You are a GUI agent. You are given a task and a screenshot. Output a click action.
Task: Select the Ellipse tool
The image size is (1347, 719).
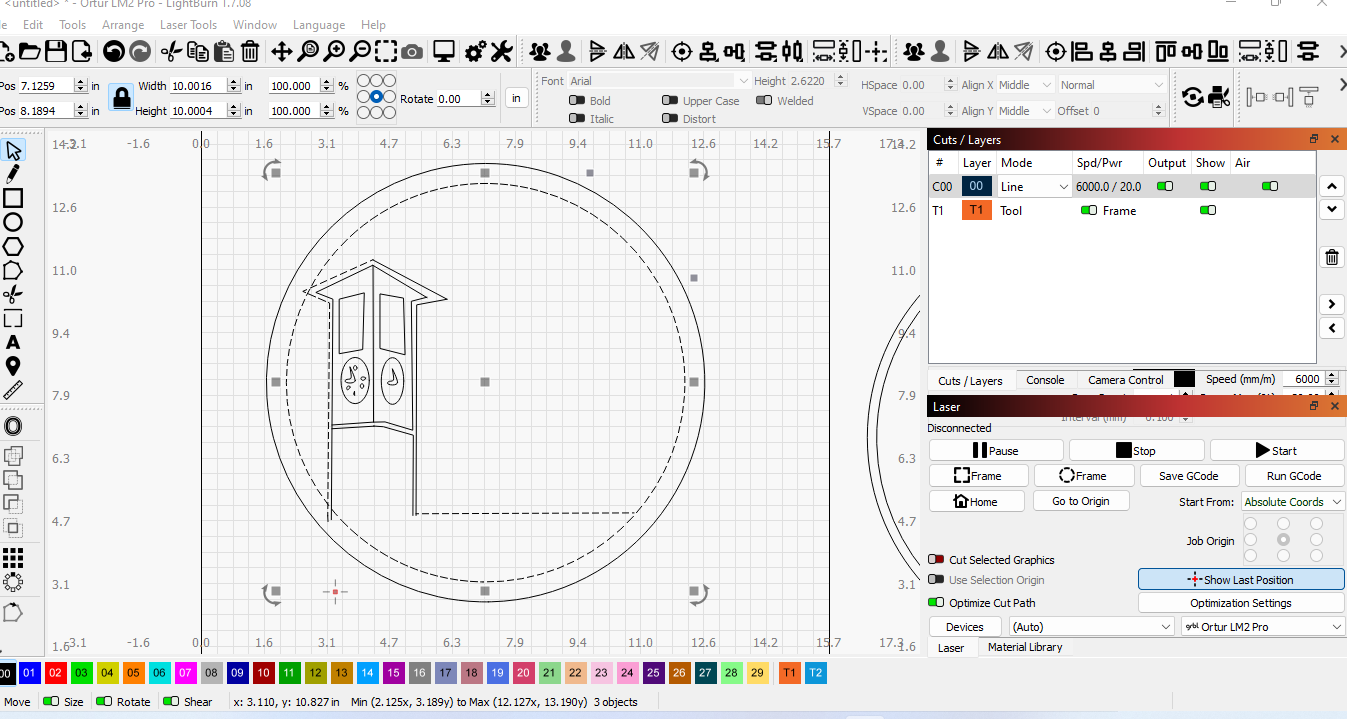tap(13, 222)
